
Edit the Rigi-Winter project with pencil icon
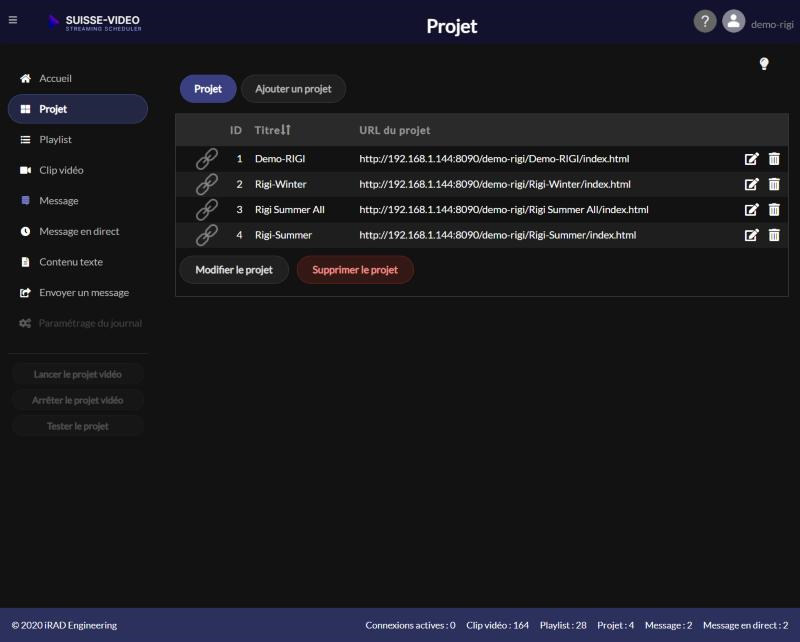(x=752, y=184)
